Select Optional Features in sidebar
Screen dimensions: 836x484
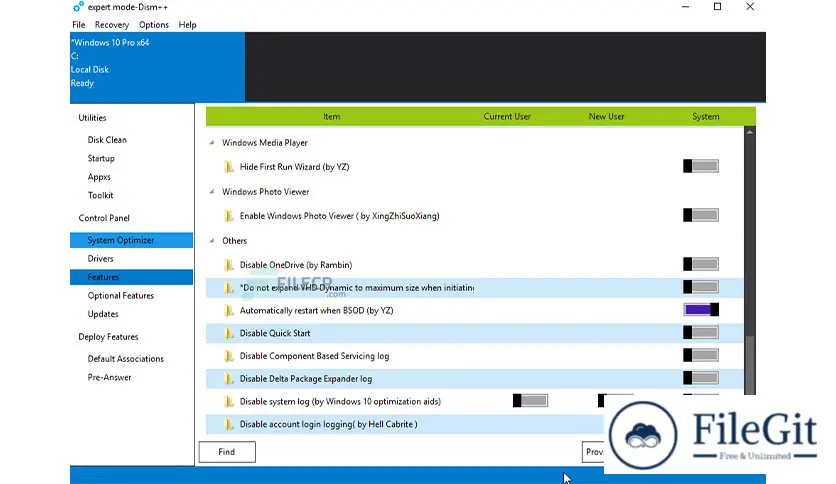point(121,296)
